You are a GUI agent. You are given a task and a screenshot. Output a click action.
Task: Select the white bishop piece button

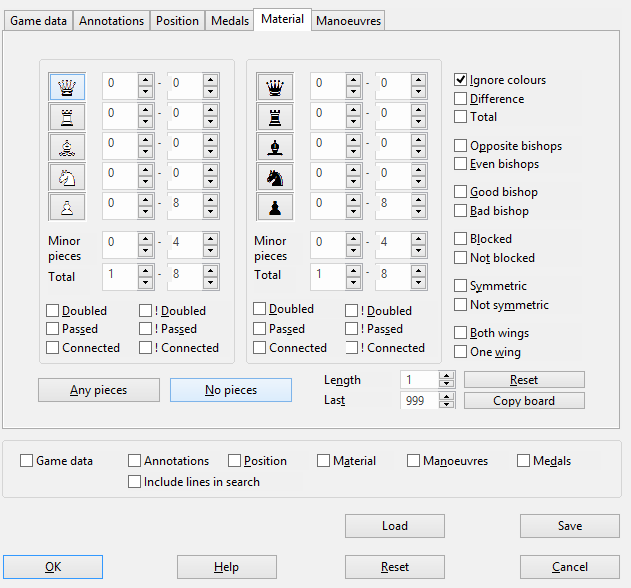coord(67,147)
